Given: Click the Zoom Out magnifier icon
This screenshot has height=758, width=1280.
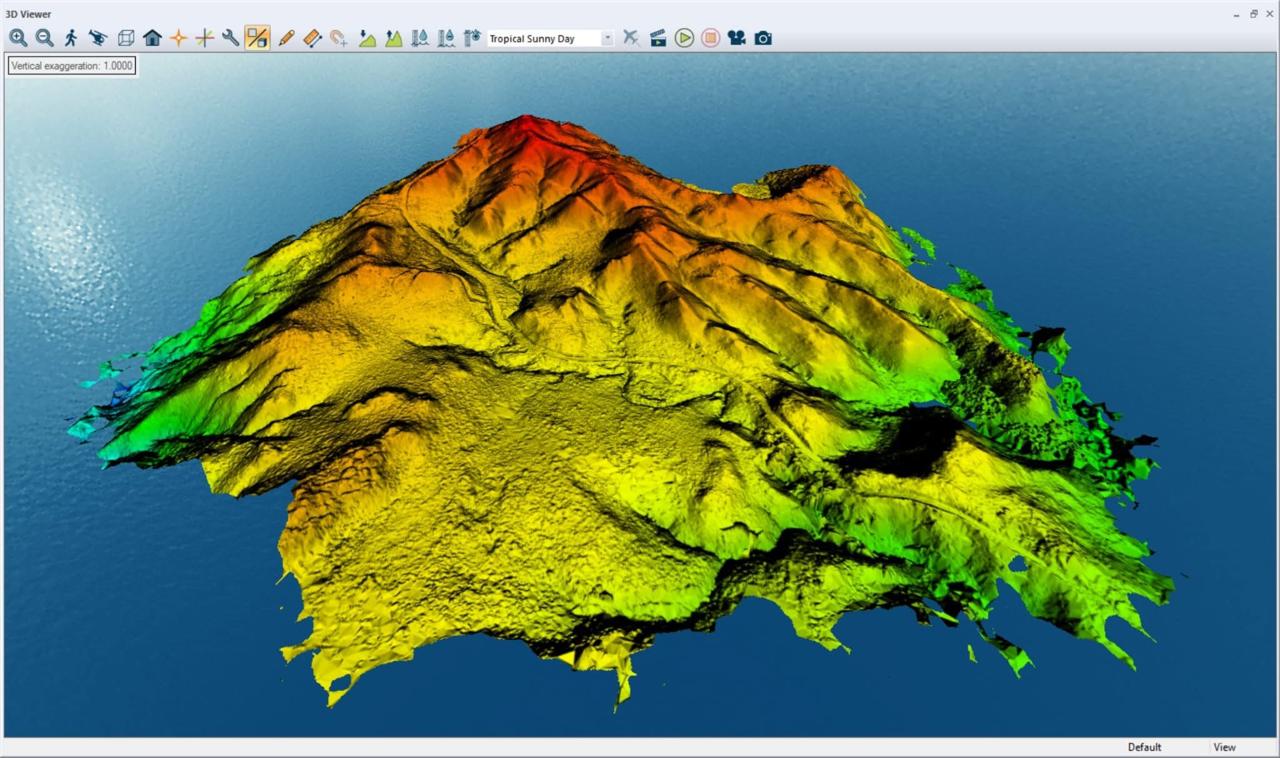Looking at the screenshot, I should point(45,38).
